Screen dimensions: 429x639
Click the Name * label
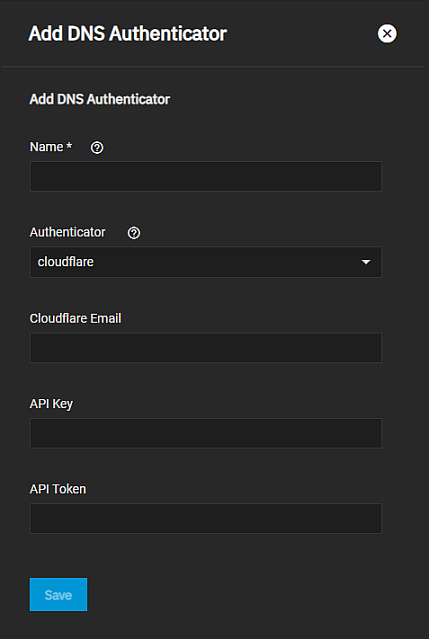51,147
